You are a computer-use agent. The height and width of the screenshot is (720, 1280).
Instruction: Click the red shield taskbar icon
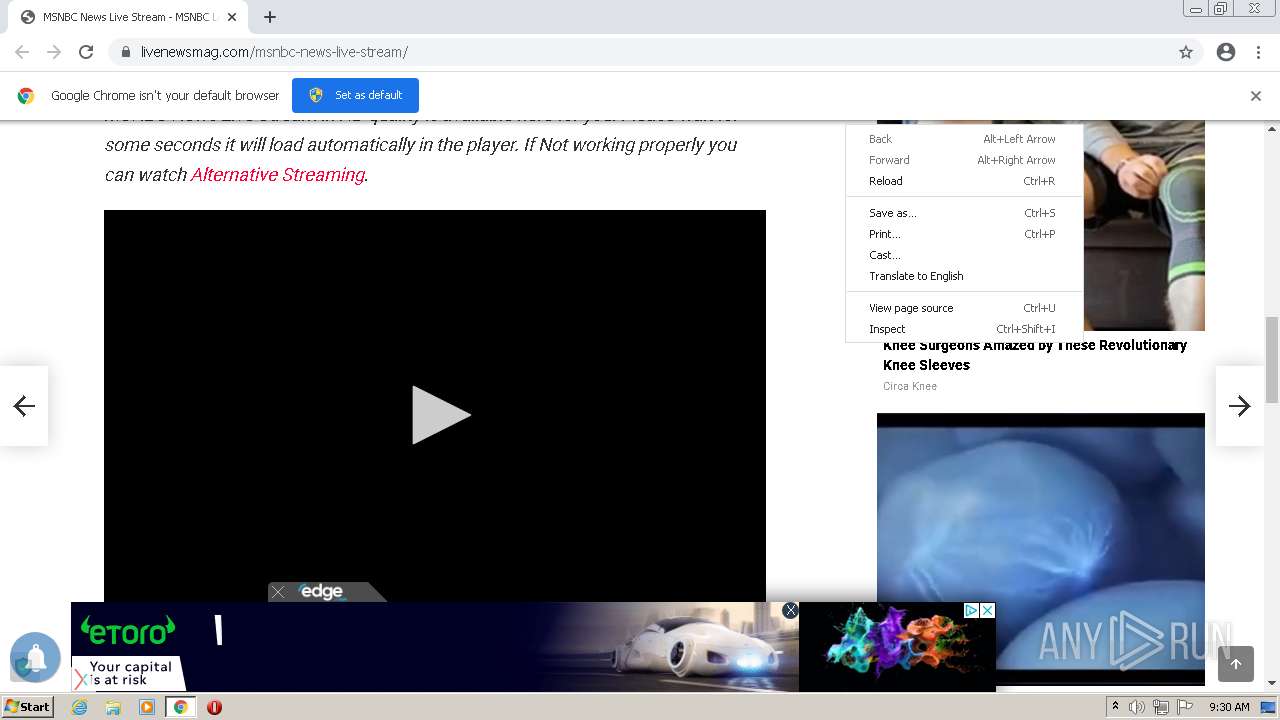(x=214, y=707)
